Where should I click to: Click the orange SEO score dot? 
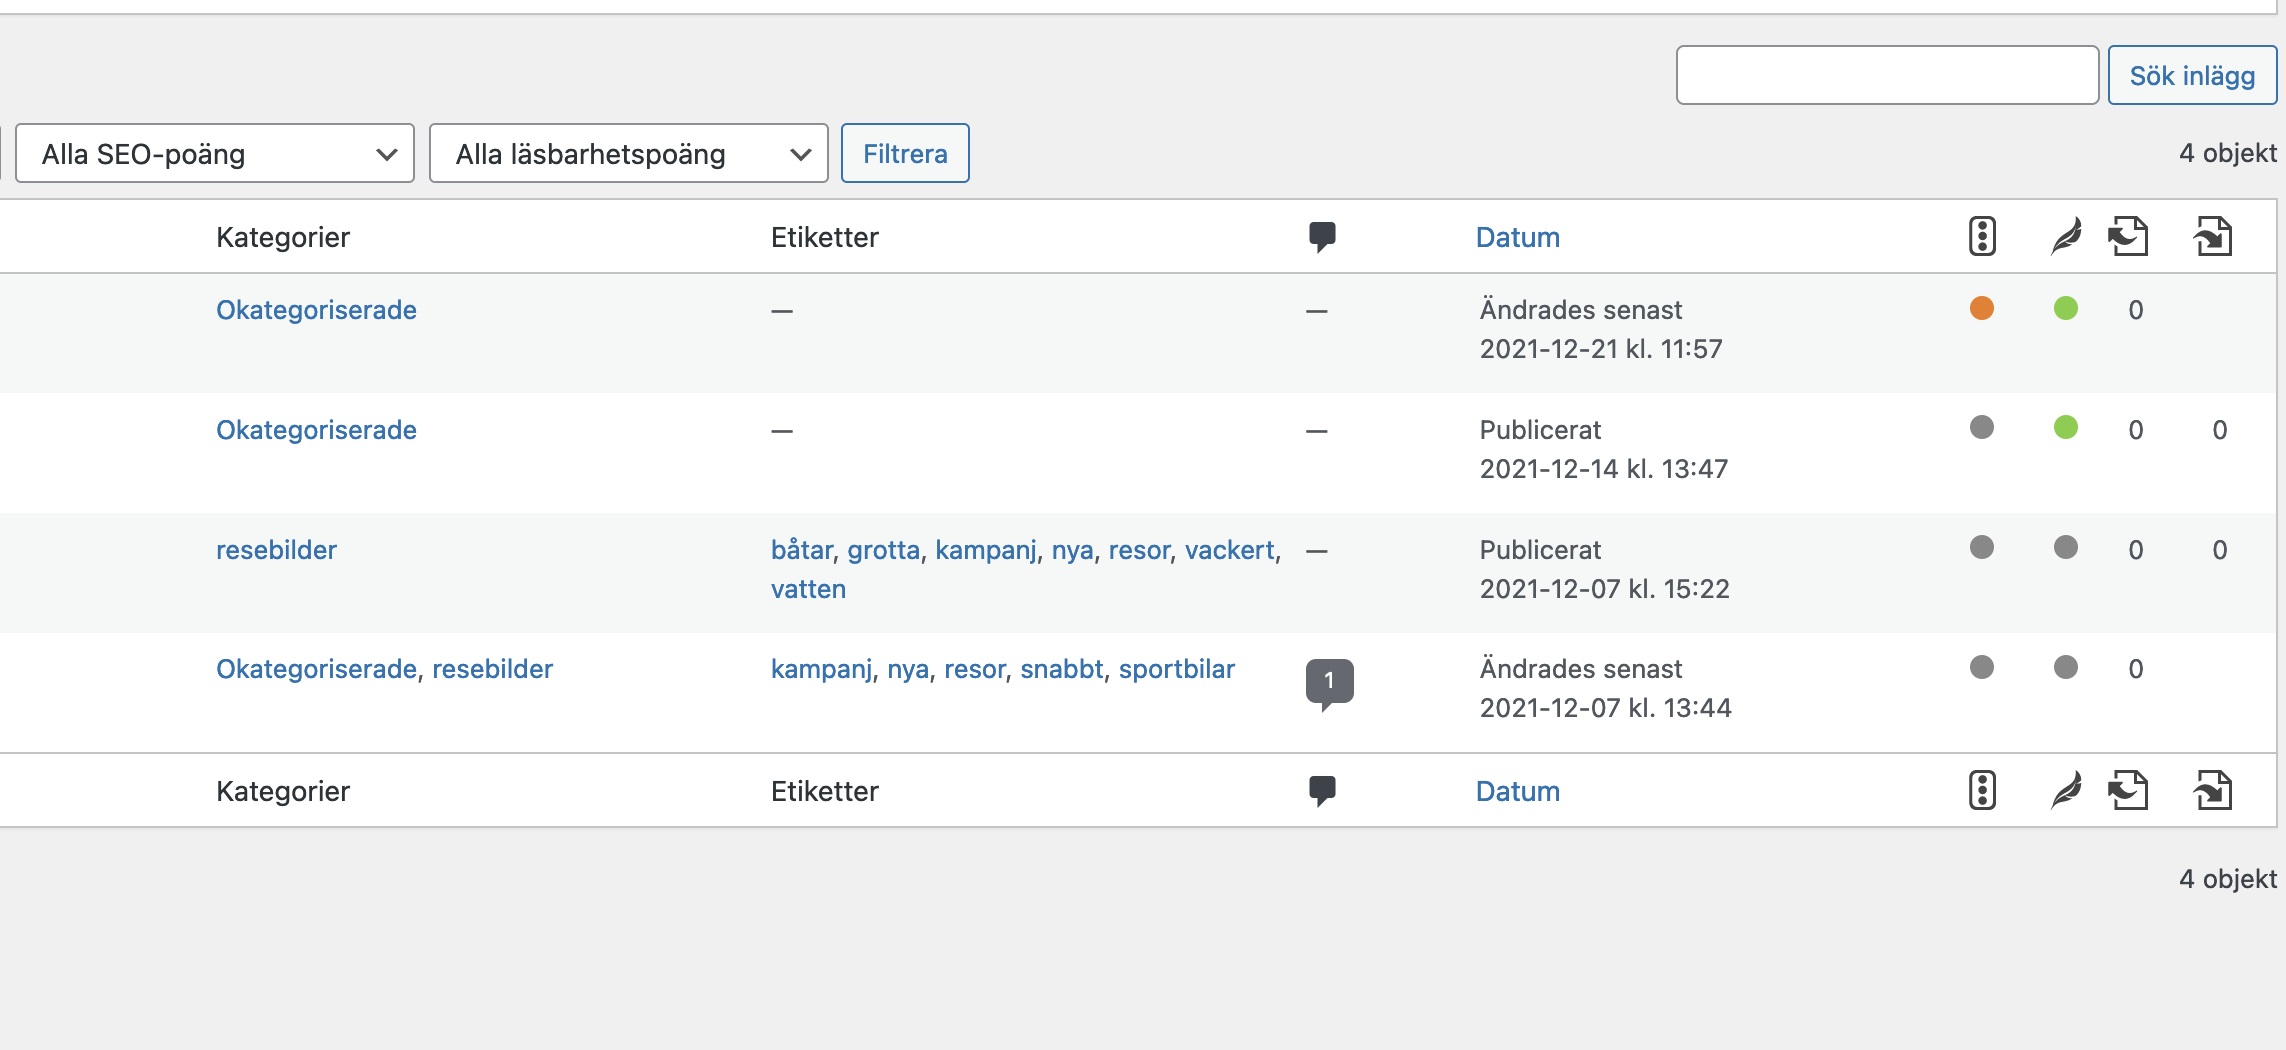click(1982, 309)
